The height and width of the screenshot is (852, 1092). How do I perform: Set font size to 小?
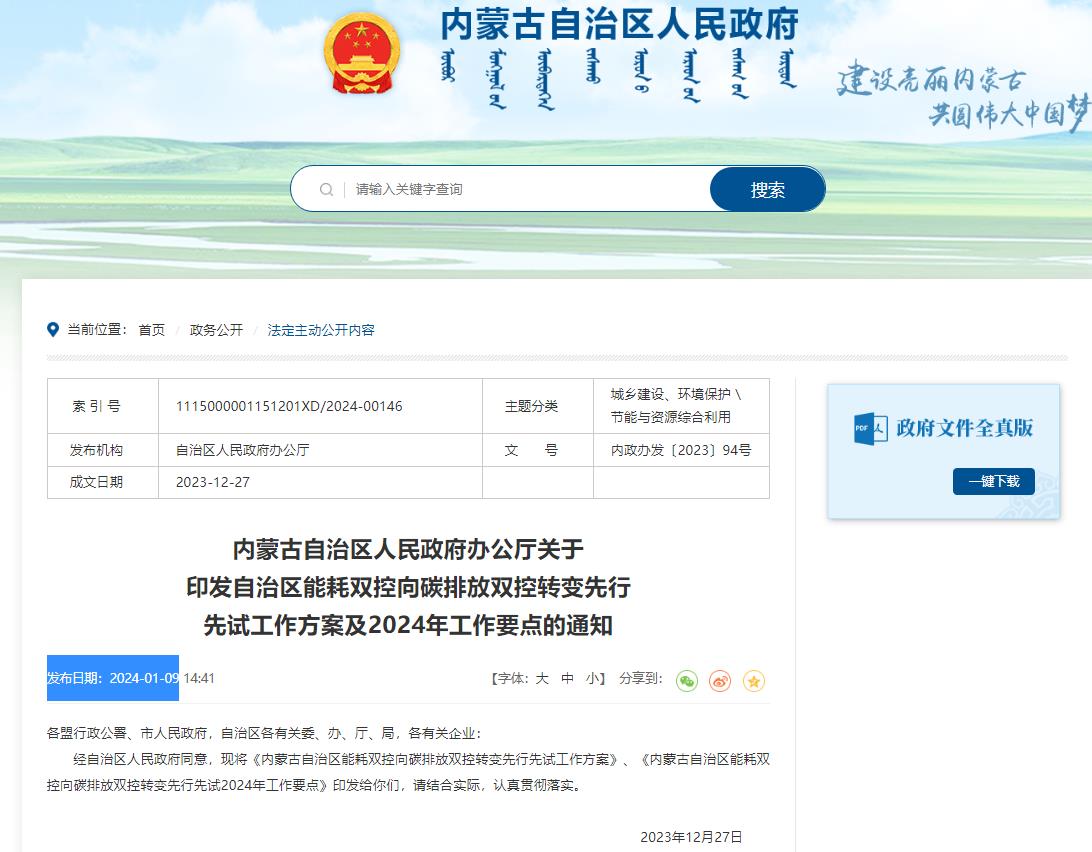pyautogui.click(x=593, y=678)
